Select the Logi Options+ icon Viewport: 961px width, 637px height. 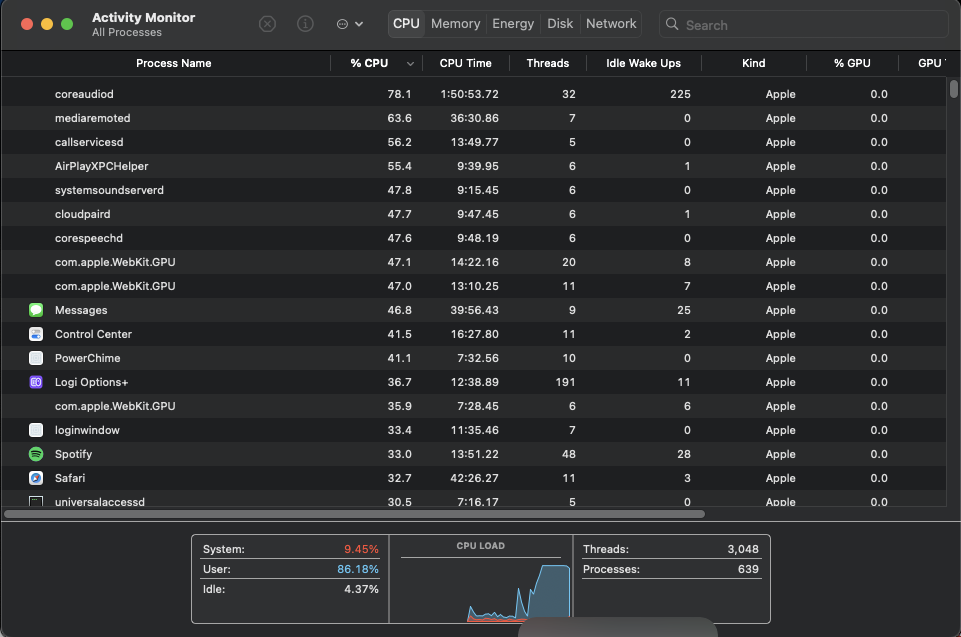click(36, 382)
